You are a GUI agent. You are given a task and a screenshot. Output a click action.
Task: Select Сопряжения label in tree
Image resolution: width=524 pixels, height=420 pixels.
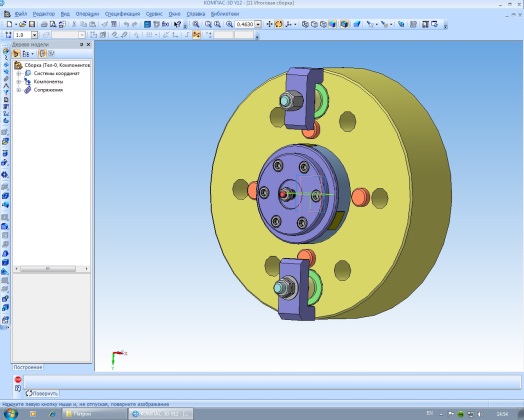click(x=48, y=90)
